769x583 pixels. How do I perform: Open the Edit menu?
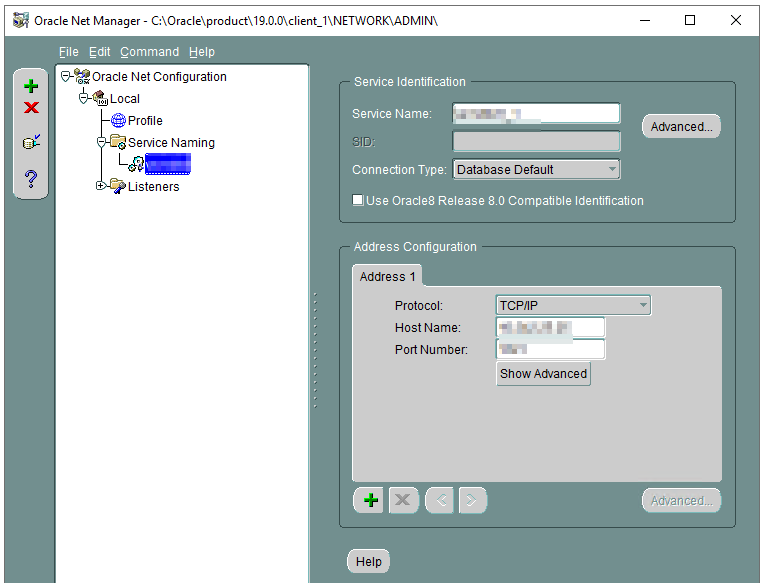[x=100, y=51]
